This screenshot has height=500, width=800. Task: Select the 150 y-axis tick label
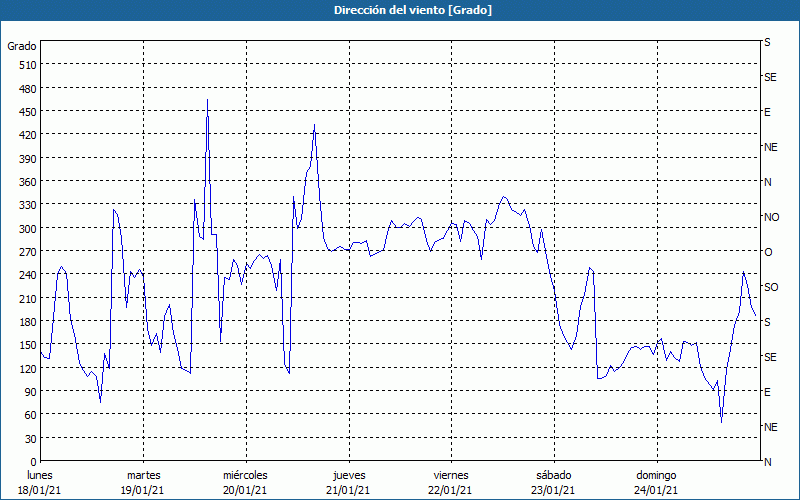(x=27, y=345)
